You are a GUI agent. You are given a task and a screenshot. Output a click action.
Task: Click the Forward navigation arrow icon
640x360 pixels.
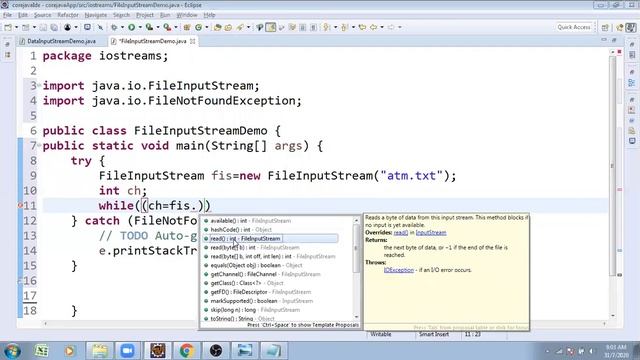point(391,27)
